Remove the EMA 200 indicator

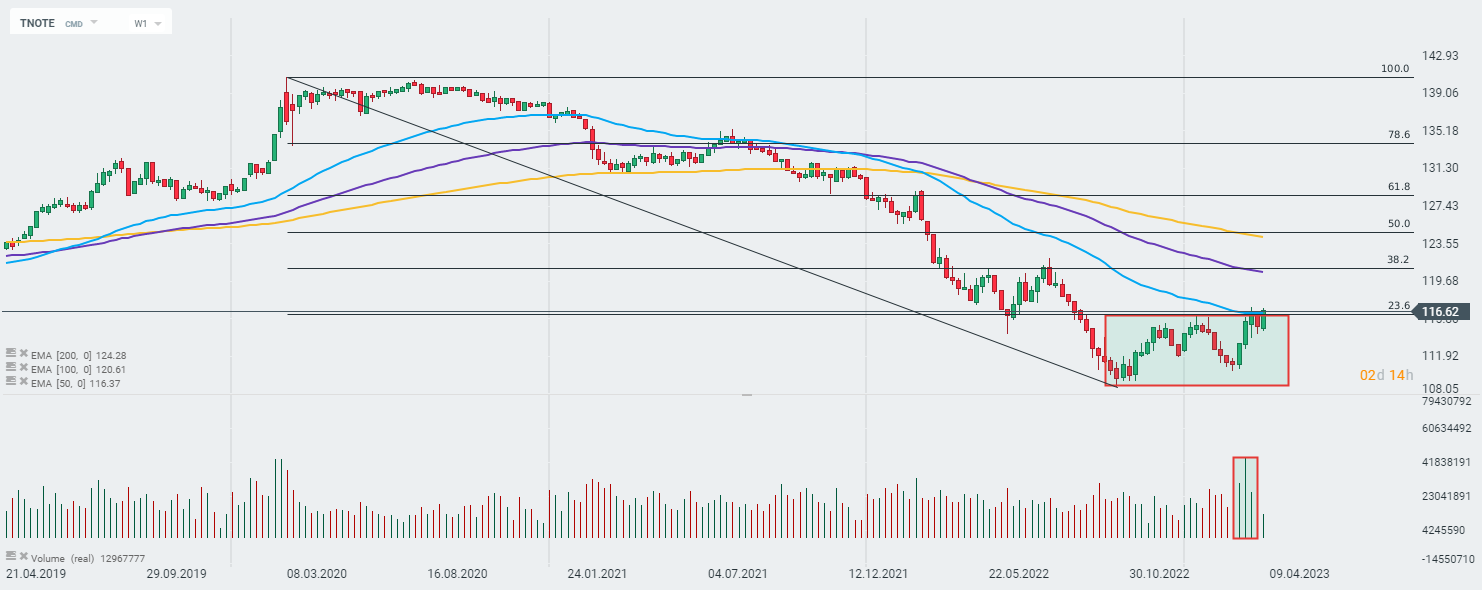point(22,354)
